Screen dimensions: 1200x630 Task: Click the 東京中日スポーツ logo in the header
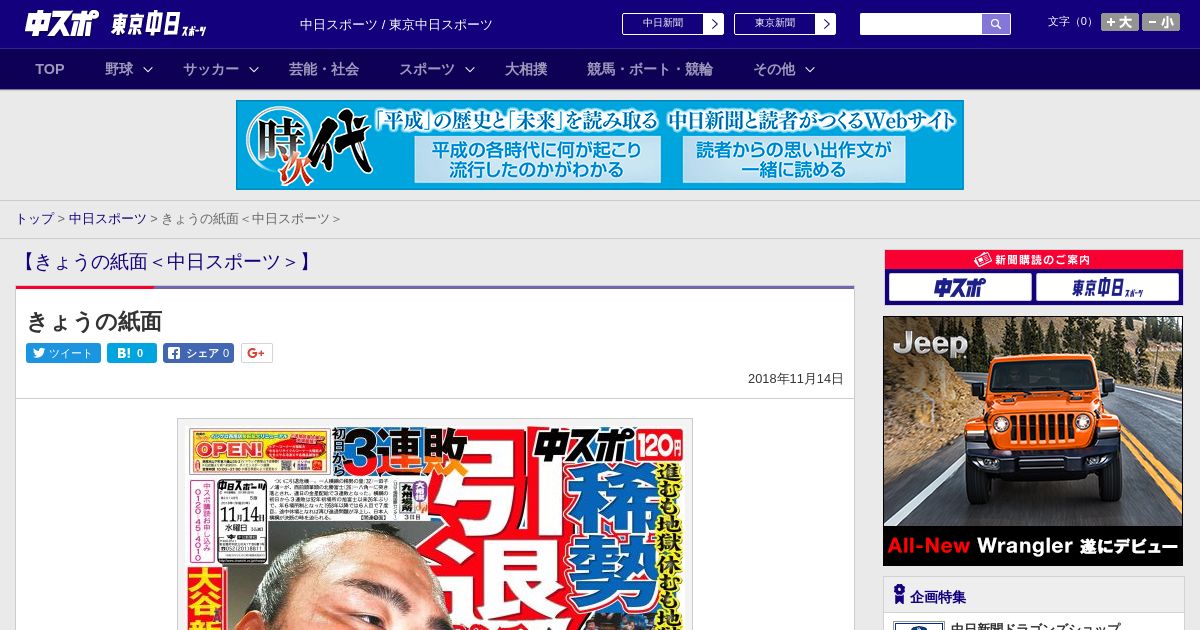159,25
